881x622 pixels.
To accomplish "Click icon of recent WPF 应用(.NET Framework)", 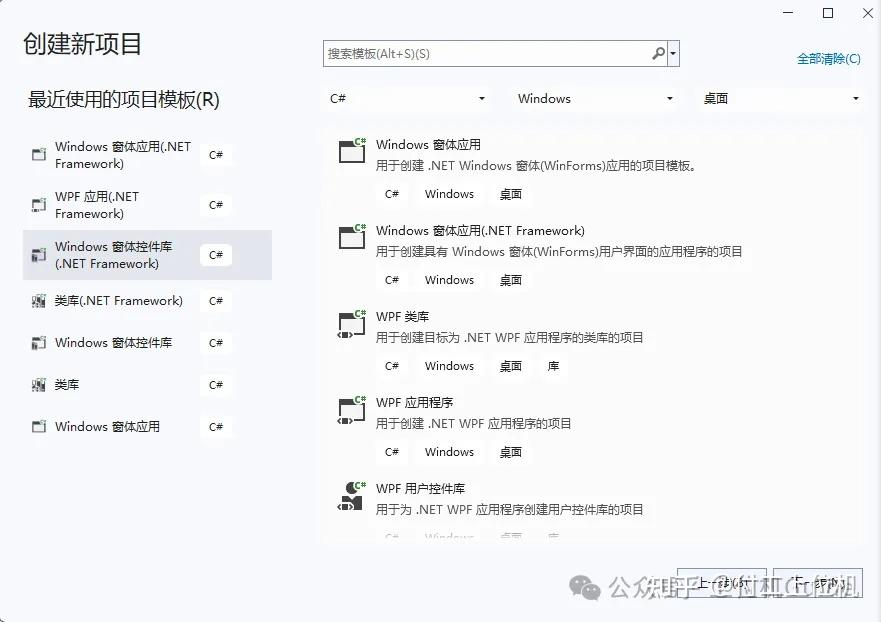I will click(39, 205).
